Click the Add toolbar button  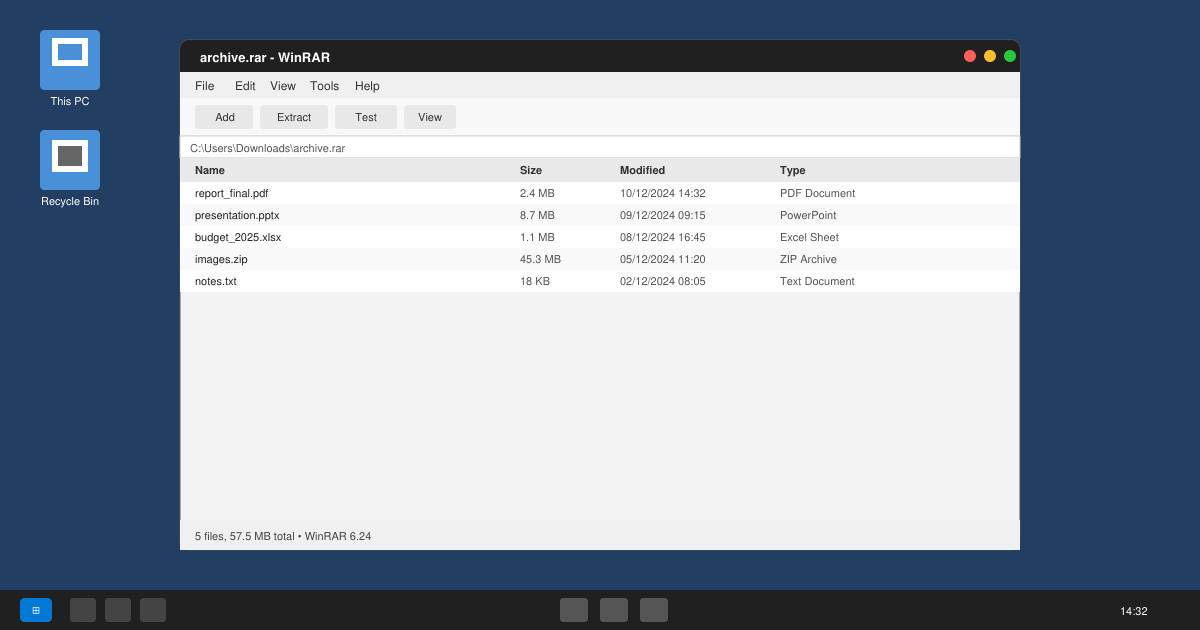(224, 117)
